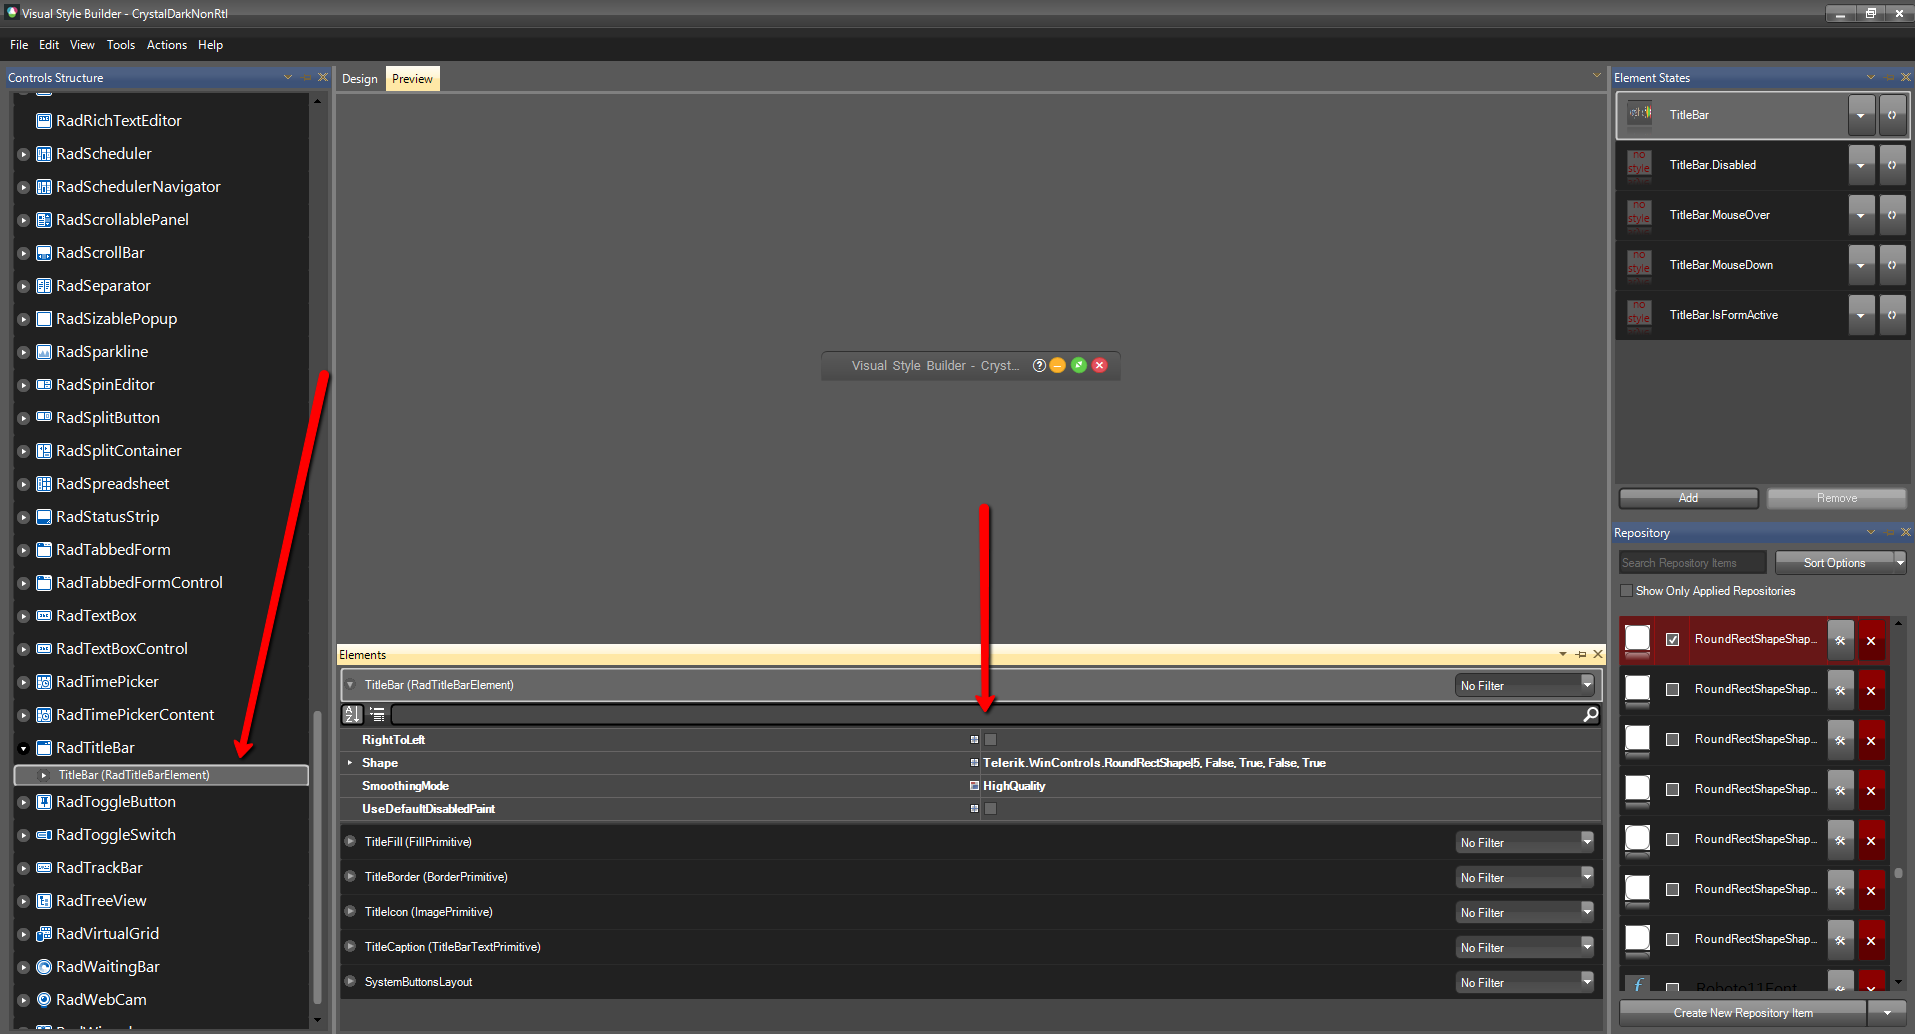Expand the RadSplitContainer tree node

23,451
